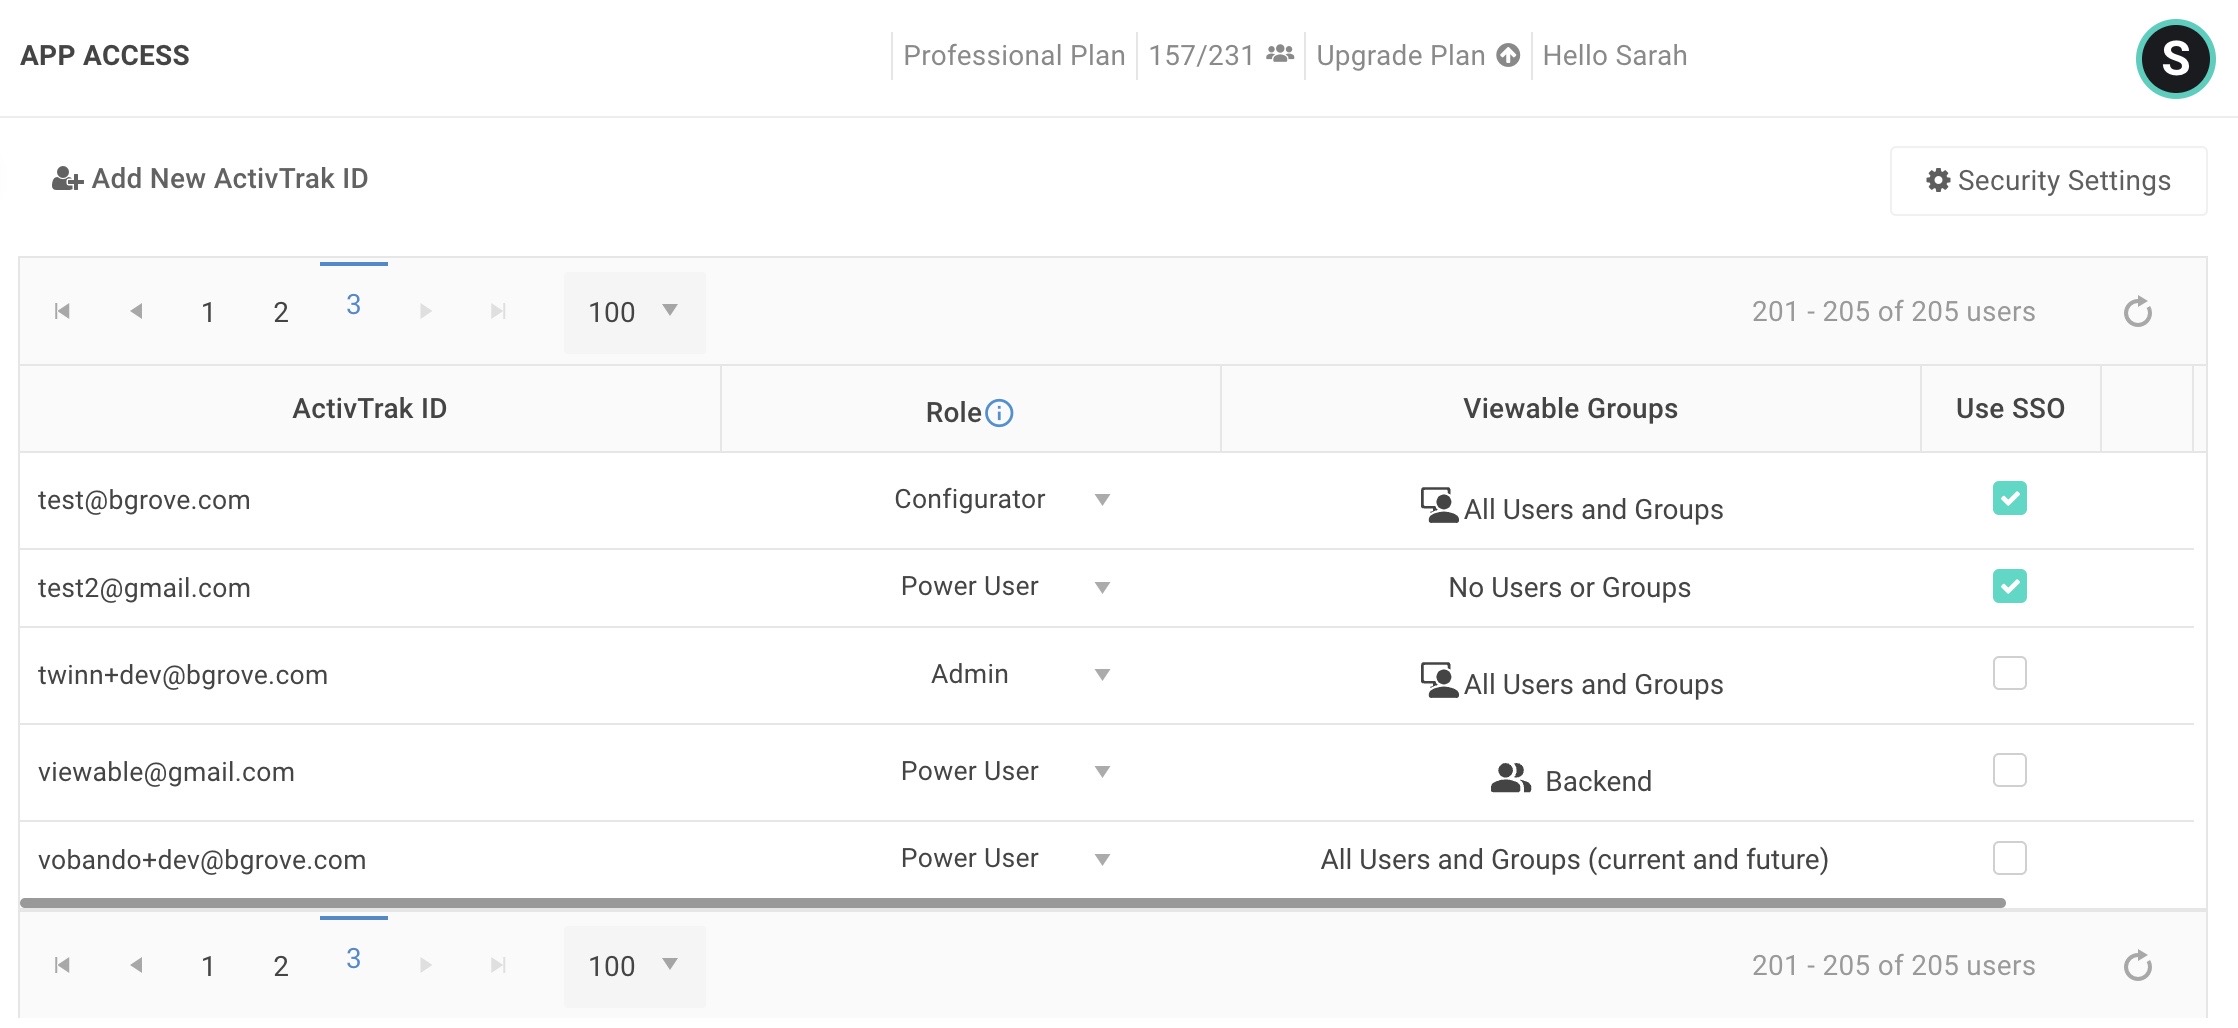Click the top "201 - 205 of 205 users" label
This screenshot has width=2238, height=1028.
point(1893,312)
